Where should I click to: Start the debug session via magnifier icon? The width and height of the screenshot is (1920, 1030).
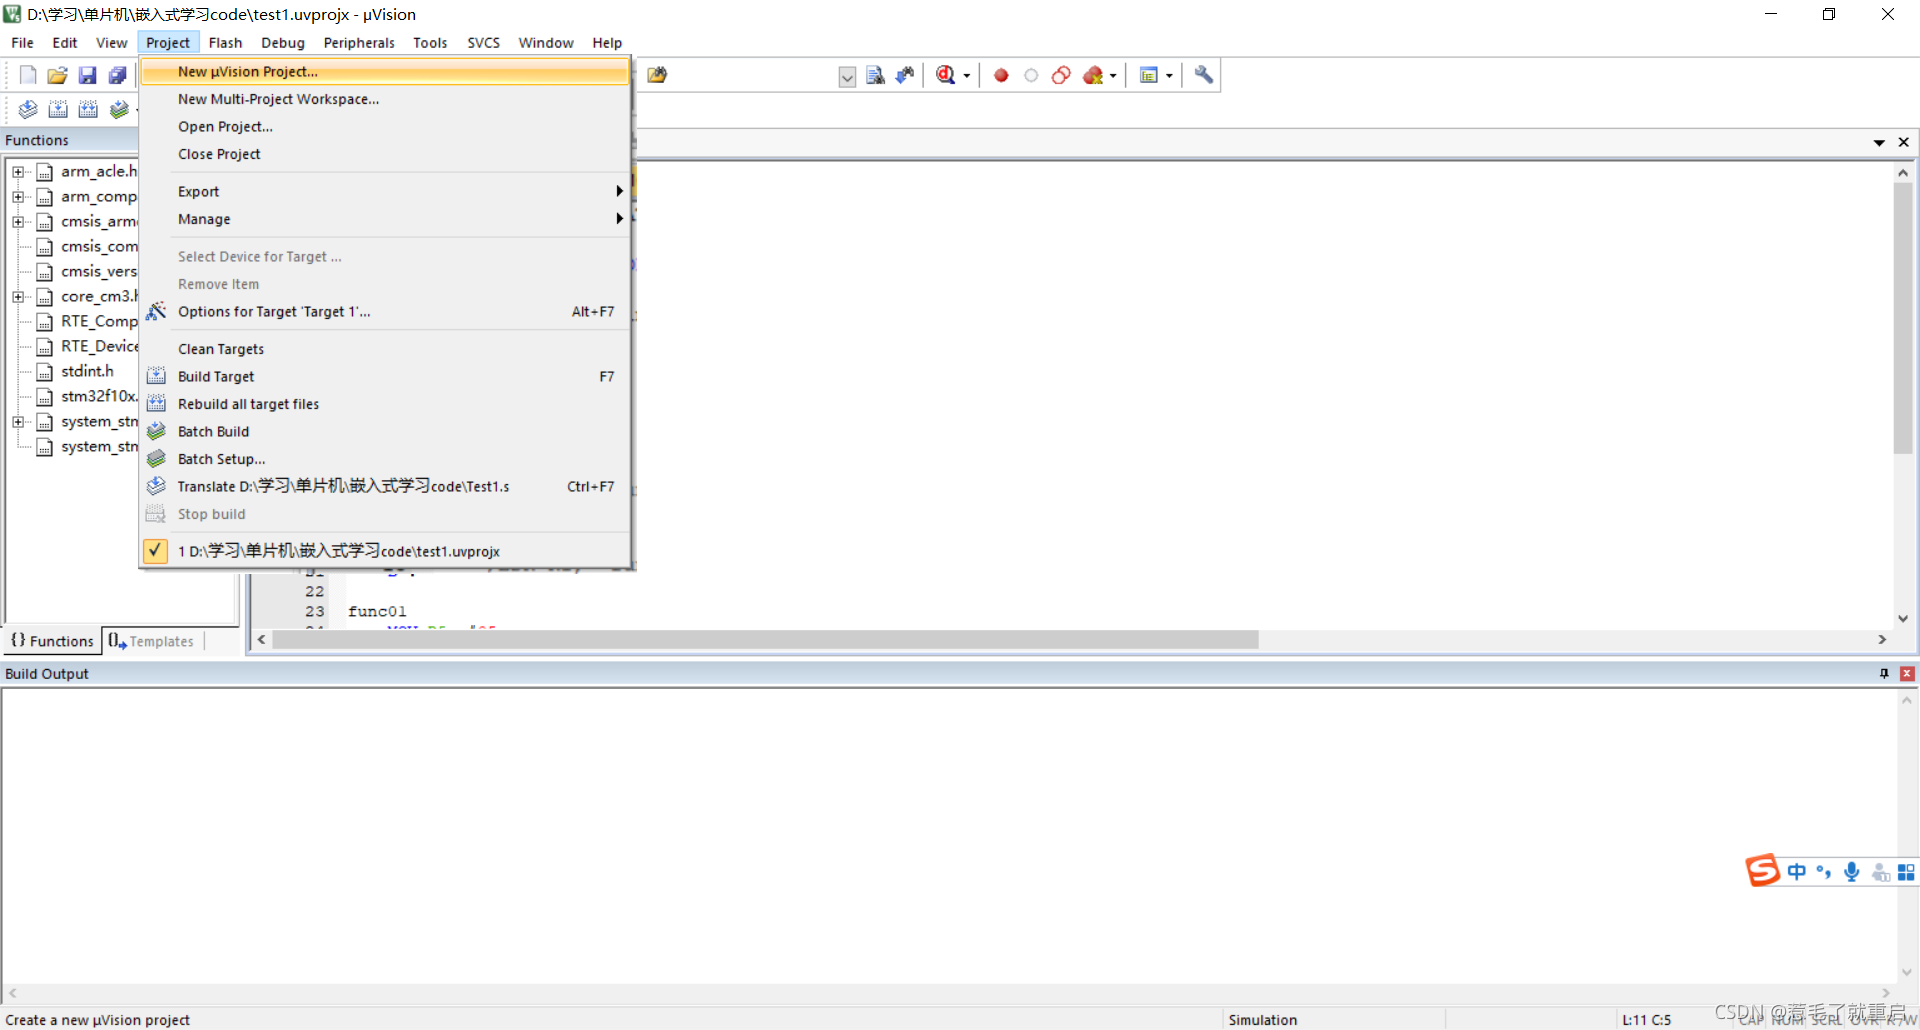pos(945,75)
